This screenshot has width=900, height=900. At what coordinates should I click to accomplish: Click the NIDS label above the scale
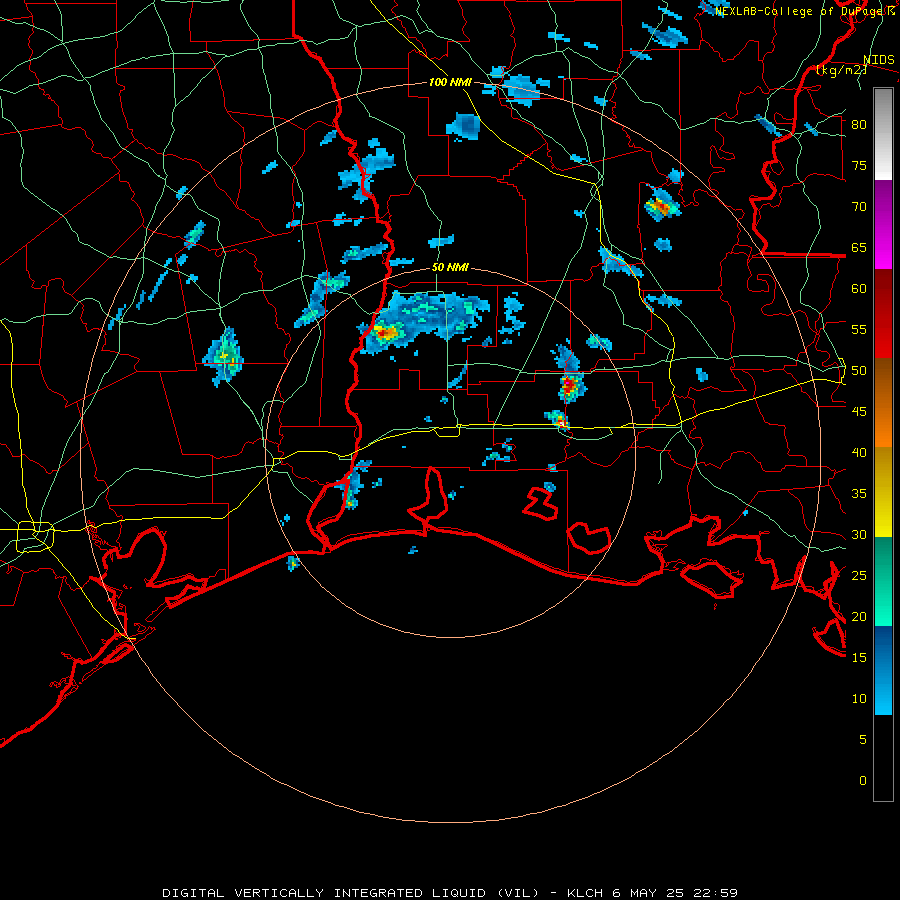point(878,60)
